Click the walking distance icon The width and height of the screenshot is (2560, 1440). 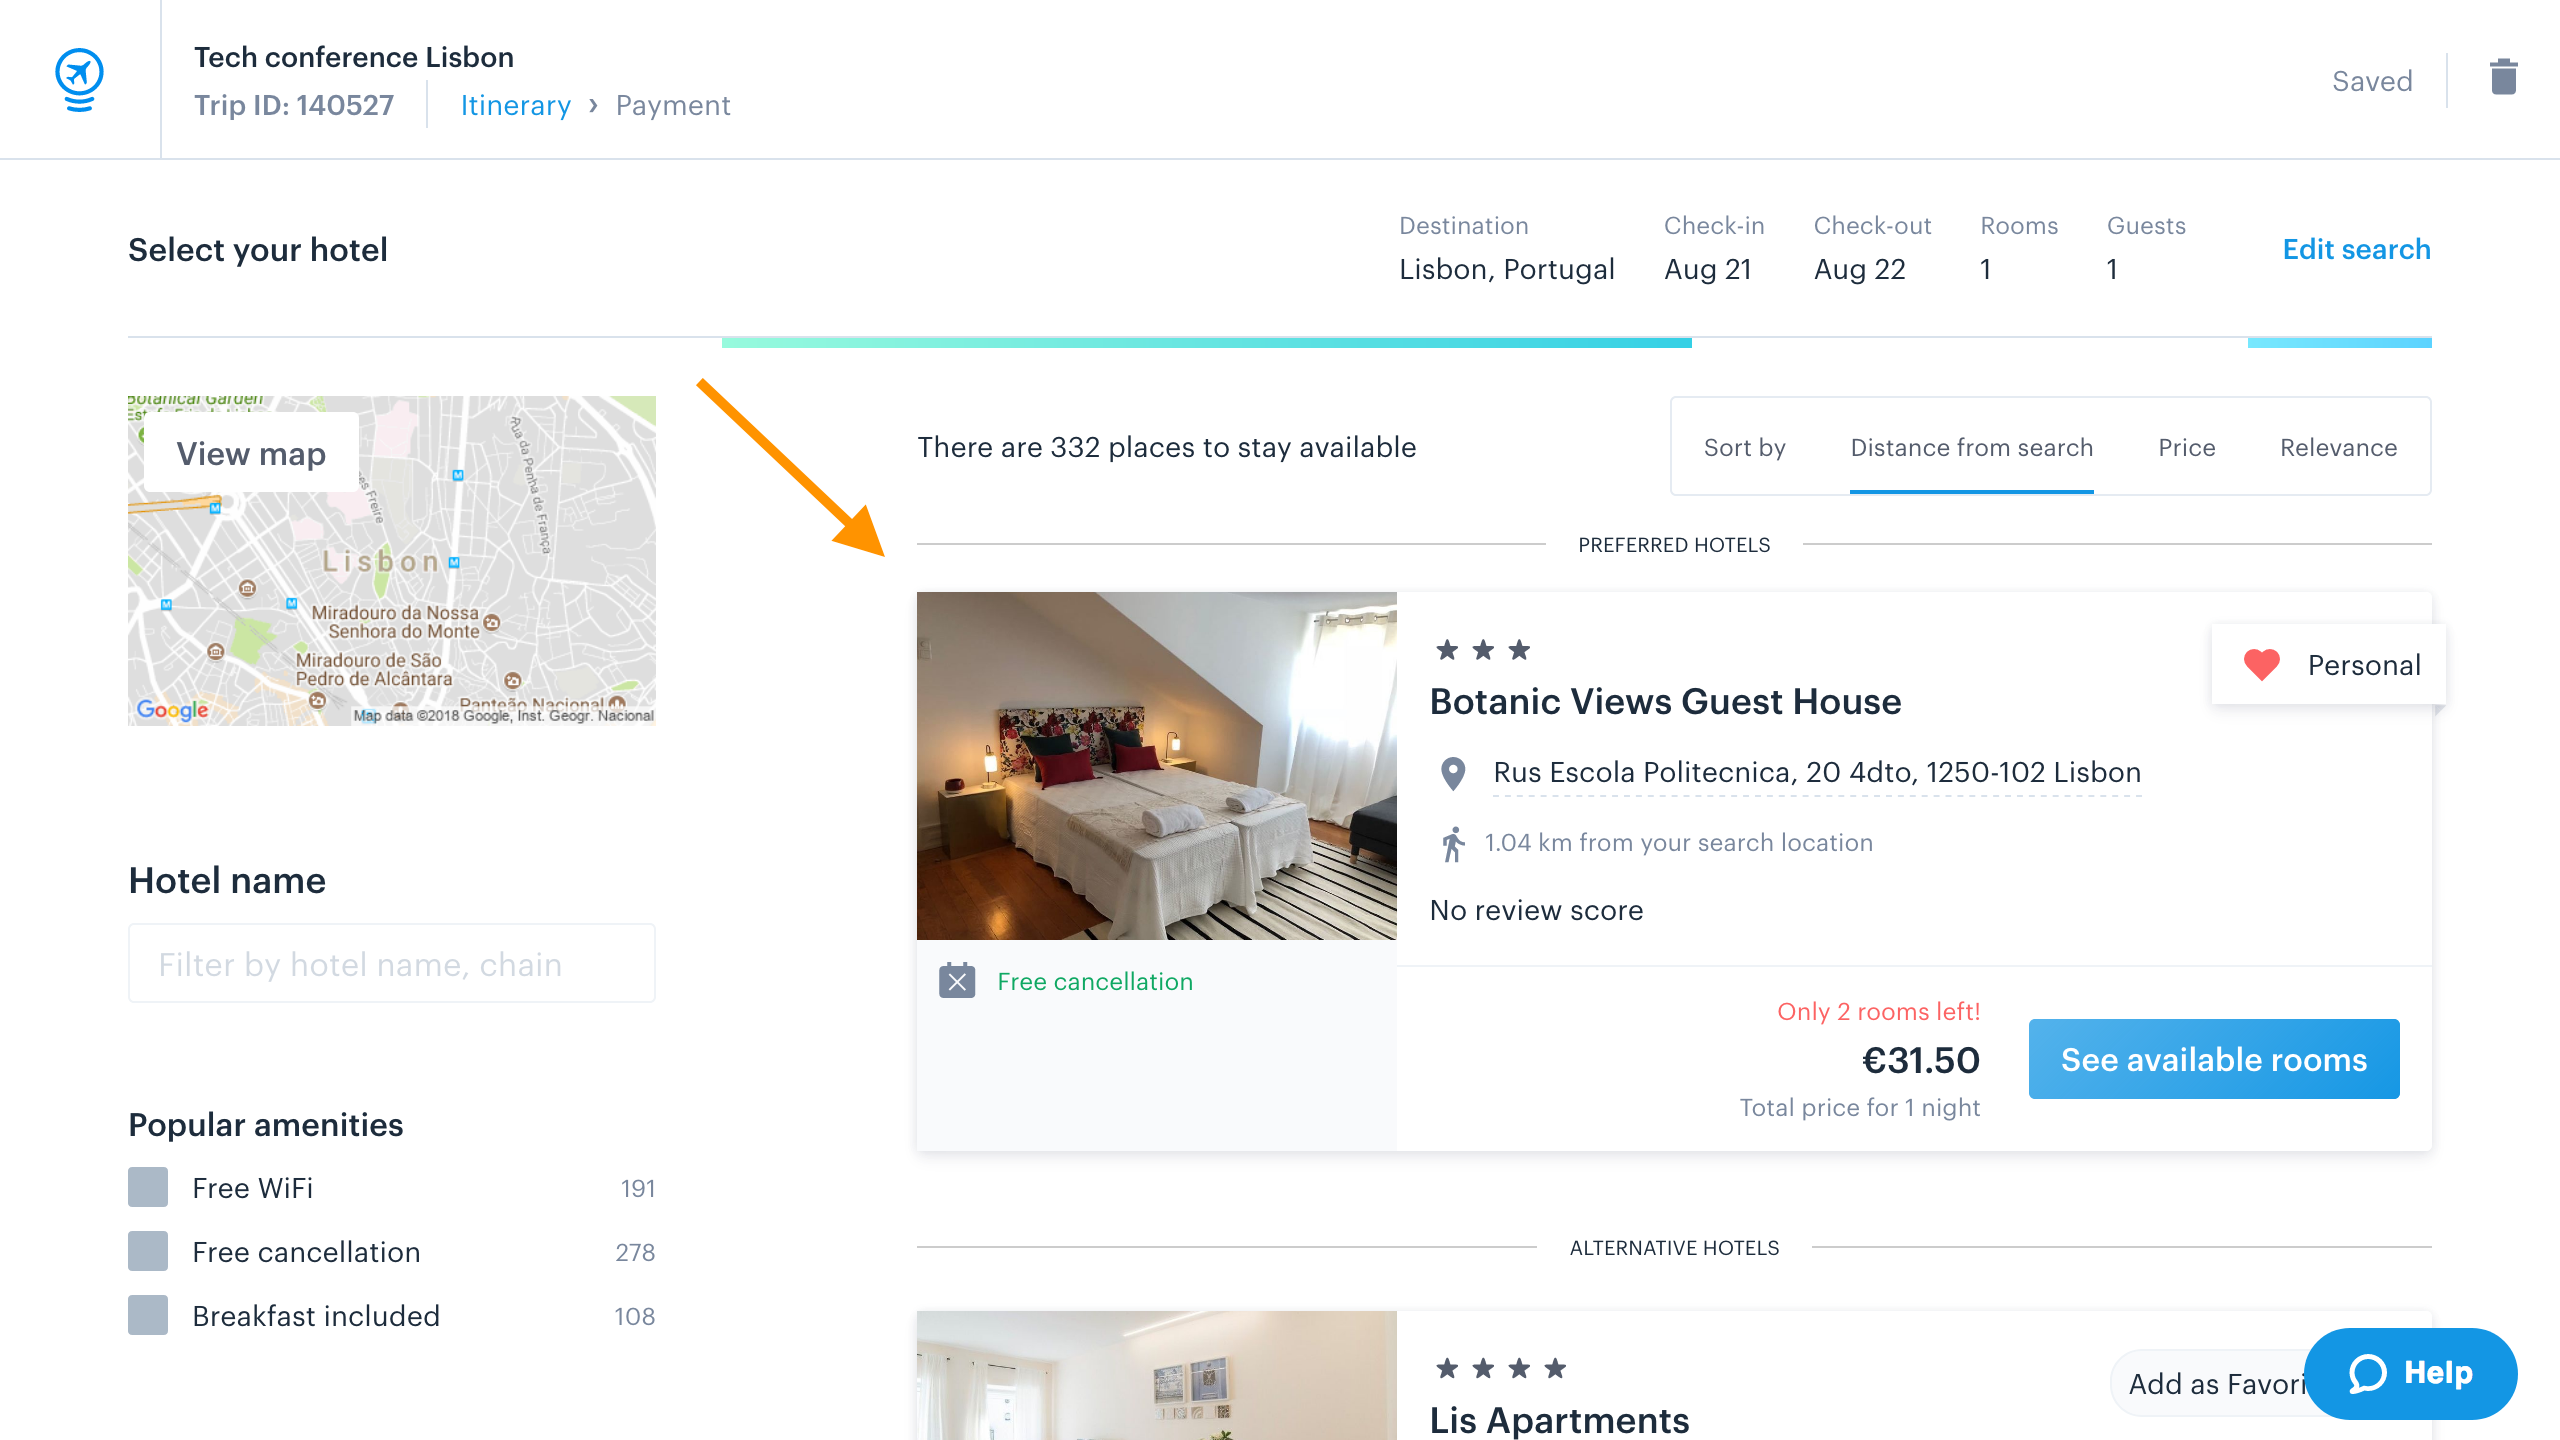tap(1452, 844)
